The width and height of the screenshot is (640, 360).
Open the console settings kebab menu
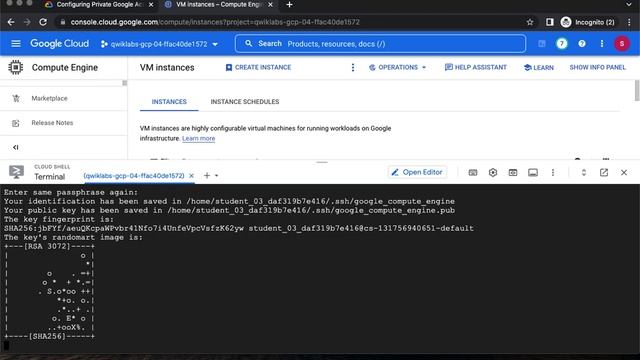click(602, 44)
